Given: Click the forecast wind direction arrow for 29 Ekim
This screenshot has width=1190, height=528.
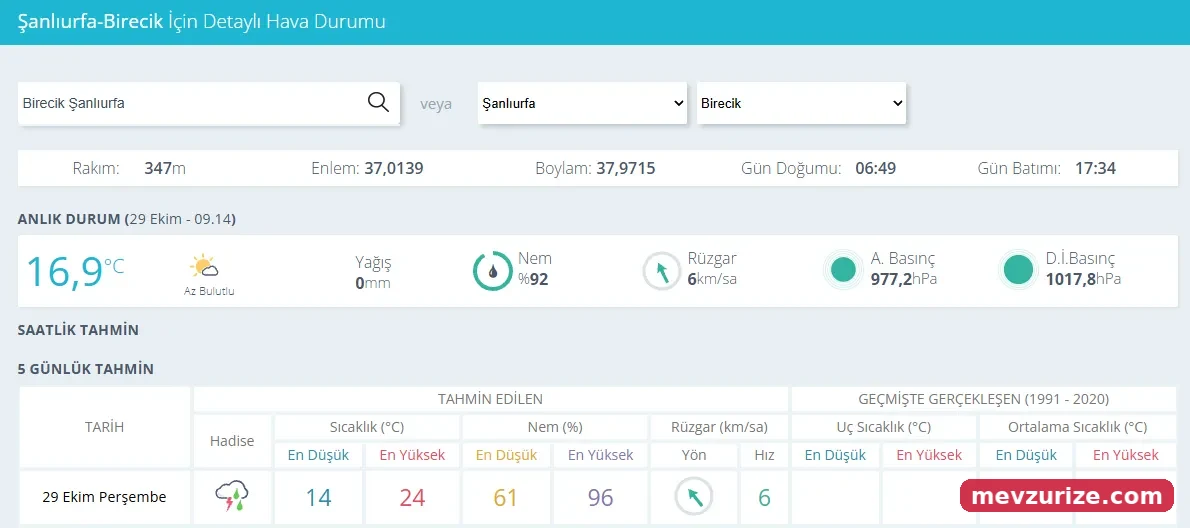Looking at the screenshot, I should click(x=694, y=497).
